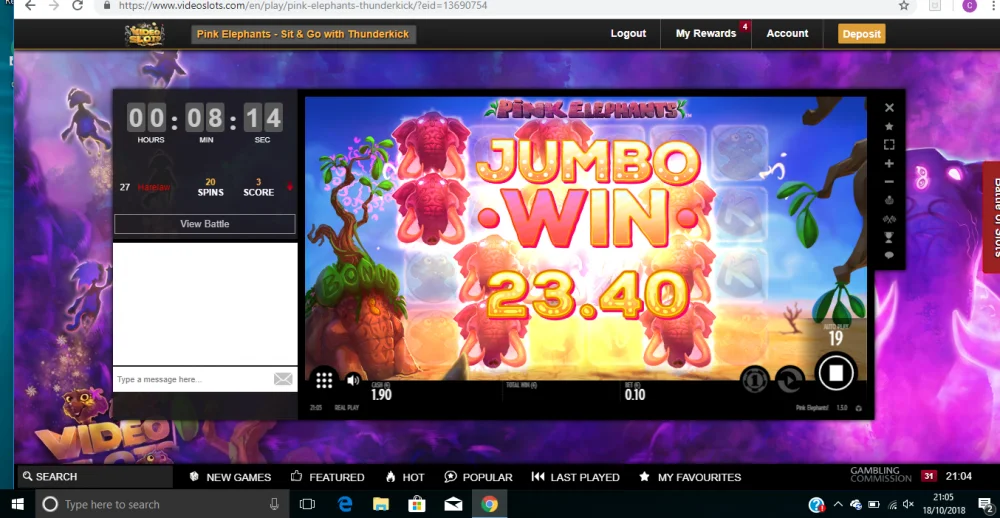
Task: Open chat speech bubble icon in side panel
Action: (889, 255)
